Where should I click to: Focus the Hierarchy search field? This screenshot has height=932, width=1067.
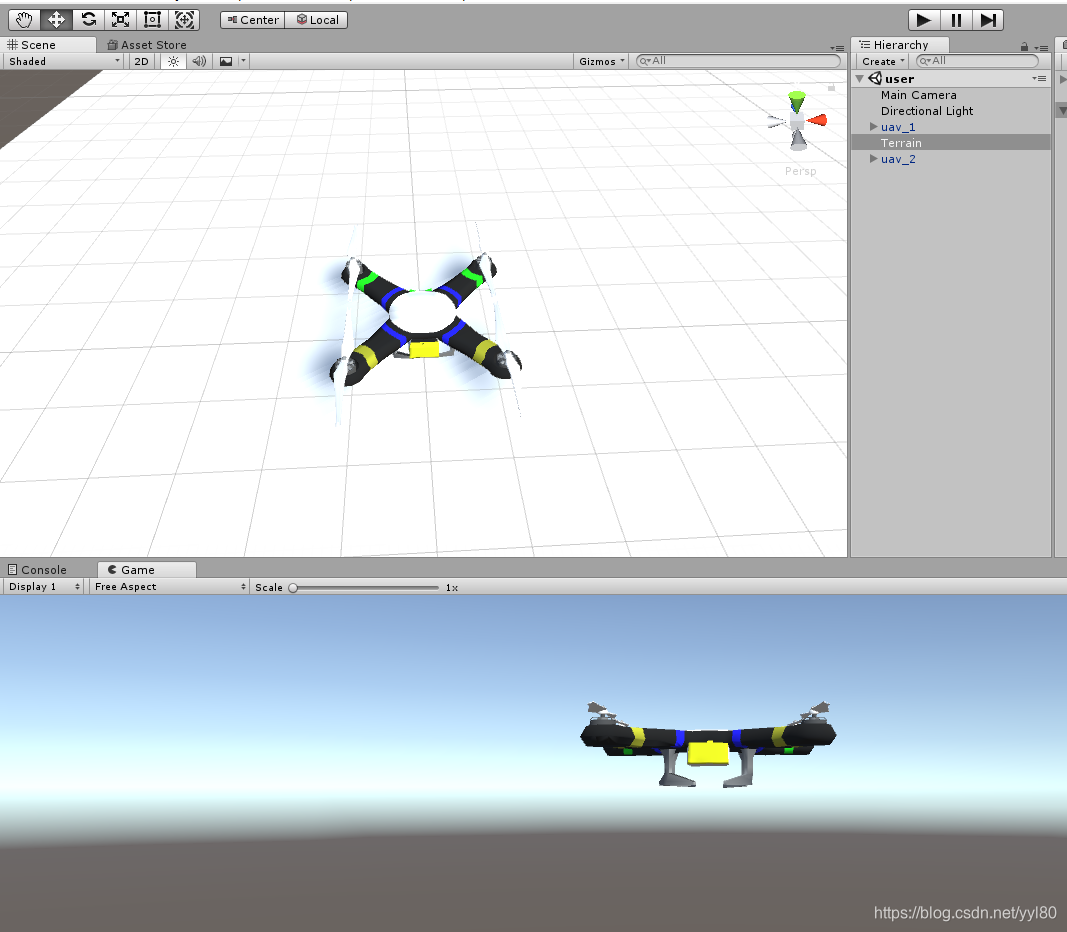[977, 61]
